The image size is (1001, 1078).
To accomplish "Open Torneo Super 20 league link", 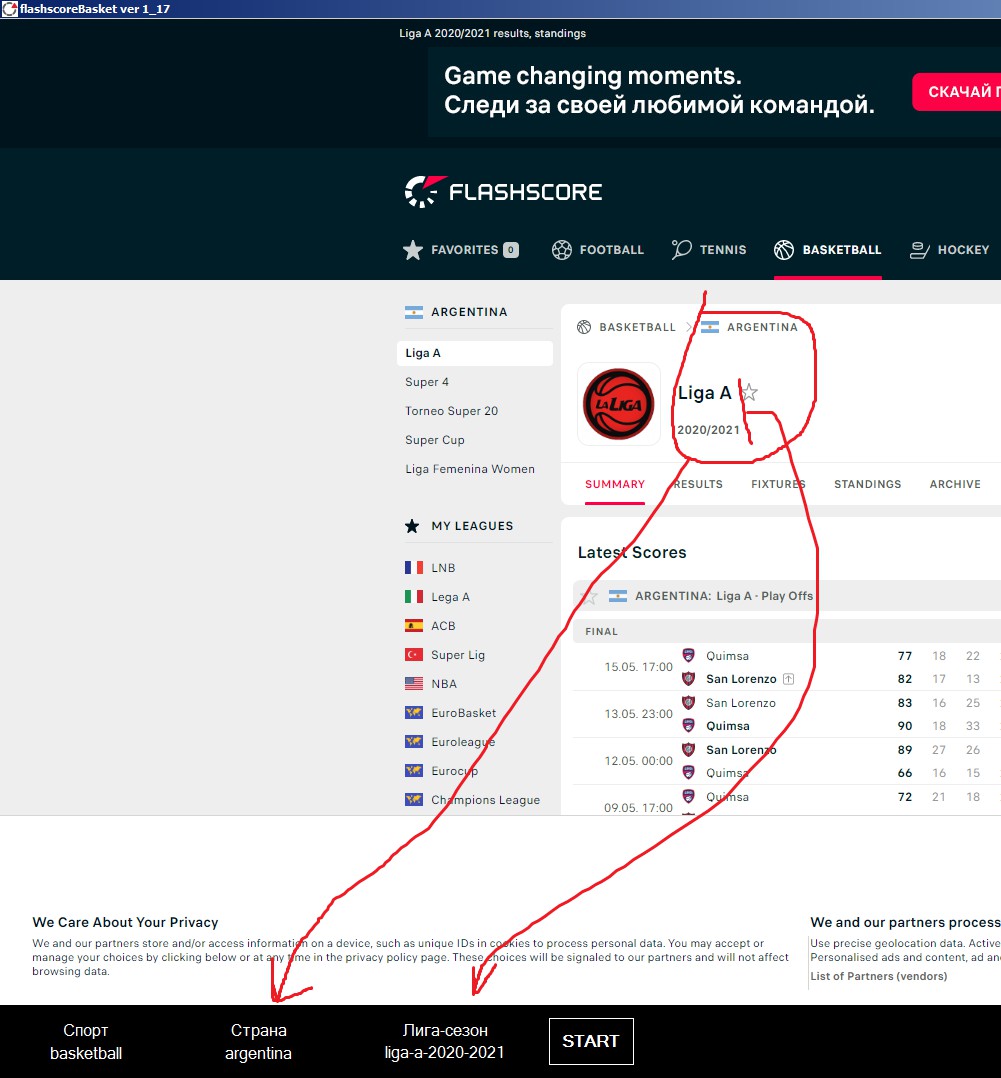I will [452, 411].
